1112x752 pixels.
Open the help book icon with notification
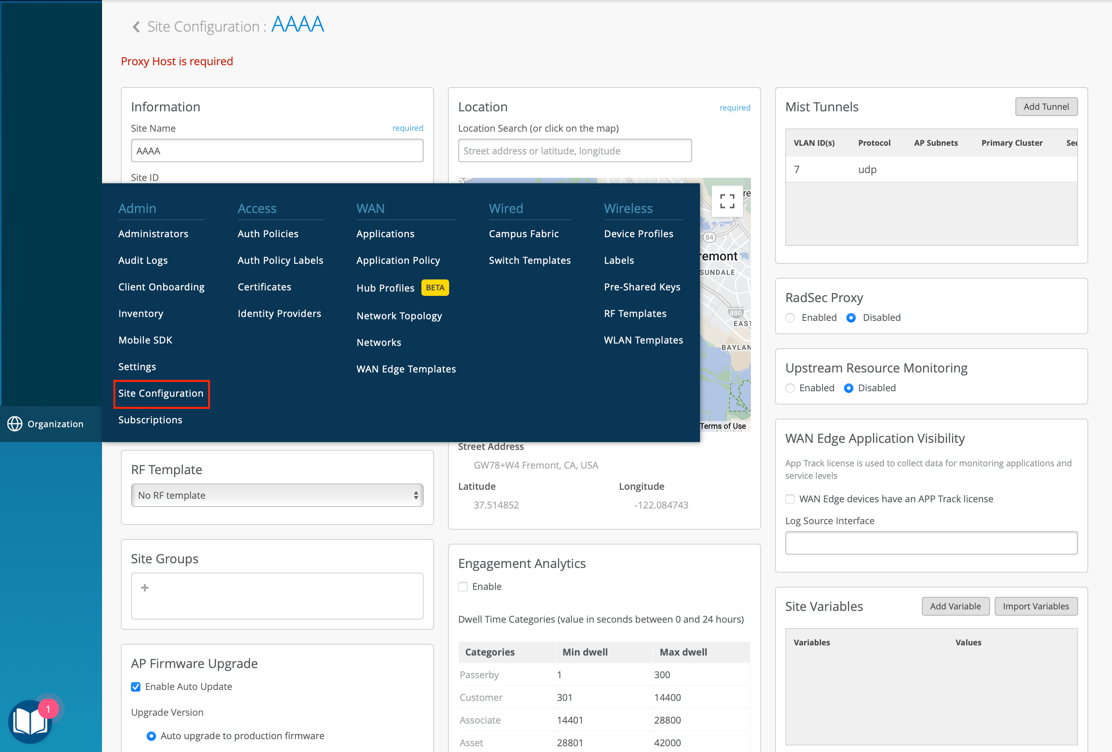[30, 720]
